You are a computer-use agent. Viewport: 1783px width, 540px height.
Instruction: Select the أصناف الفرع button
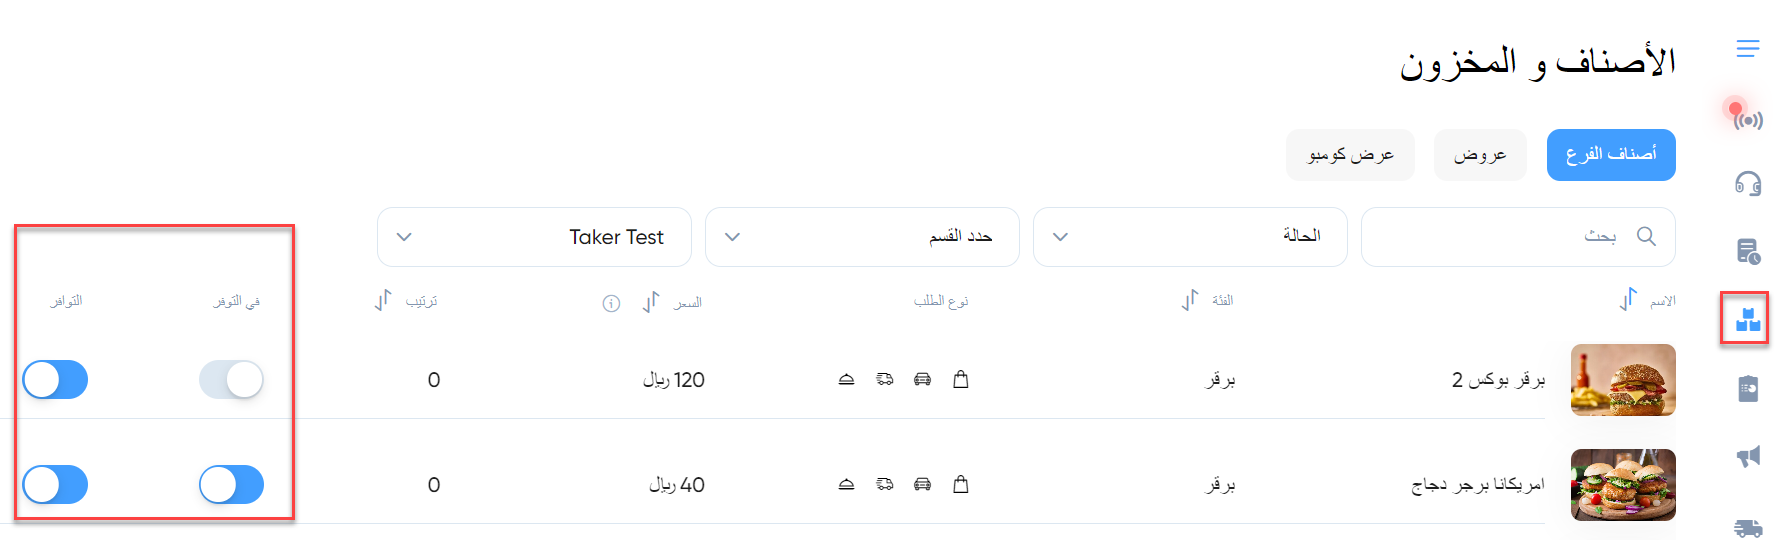[1611, 155]
